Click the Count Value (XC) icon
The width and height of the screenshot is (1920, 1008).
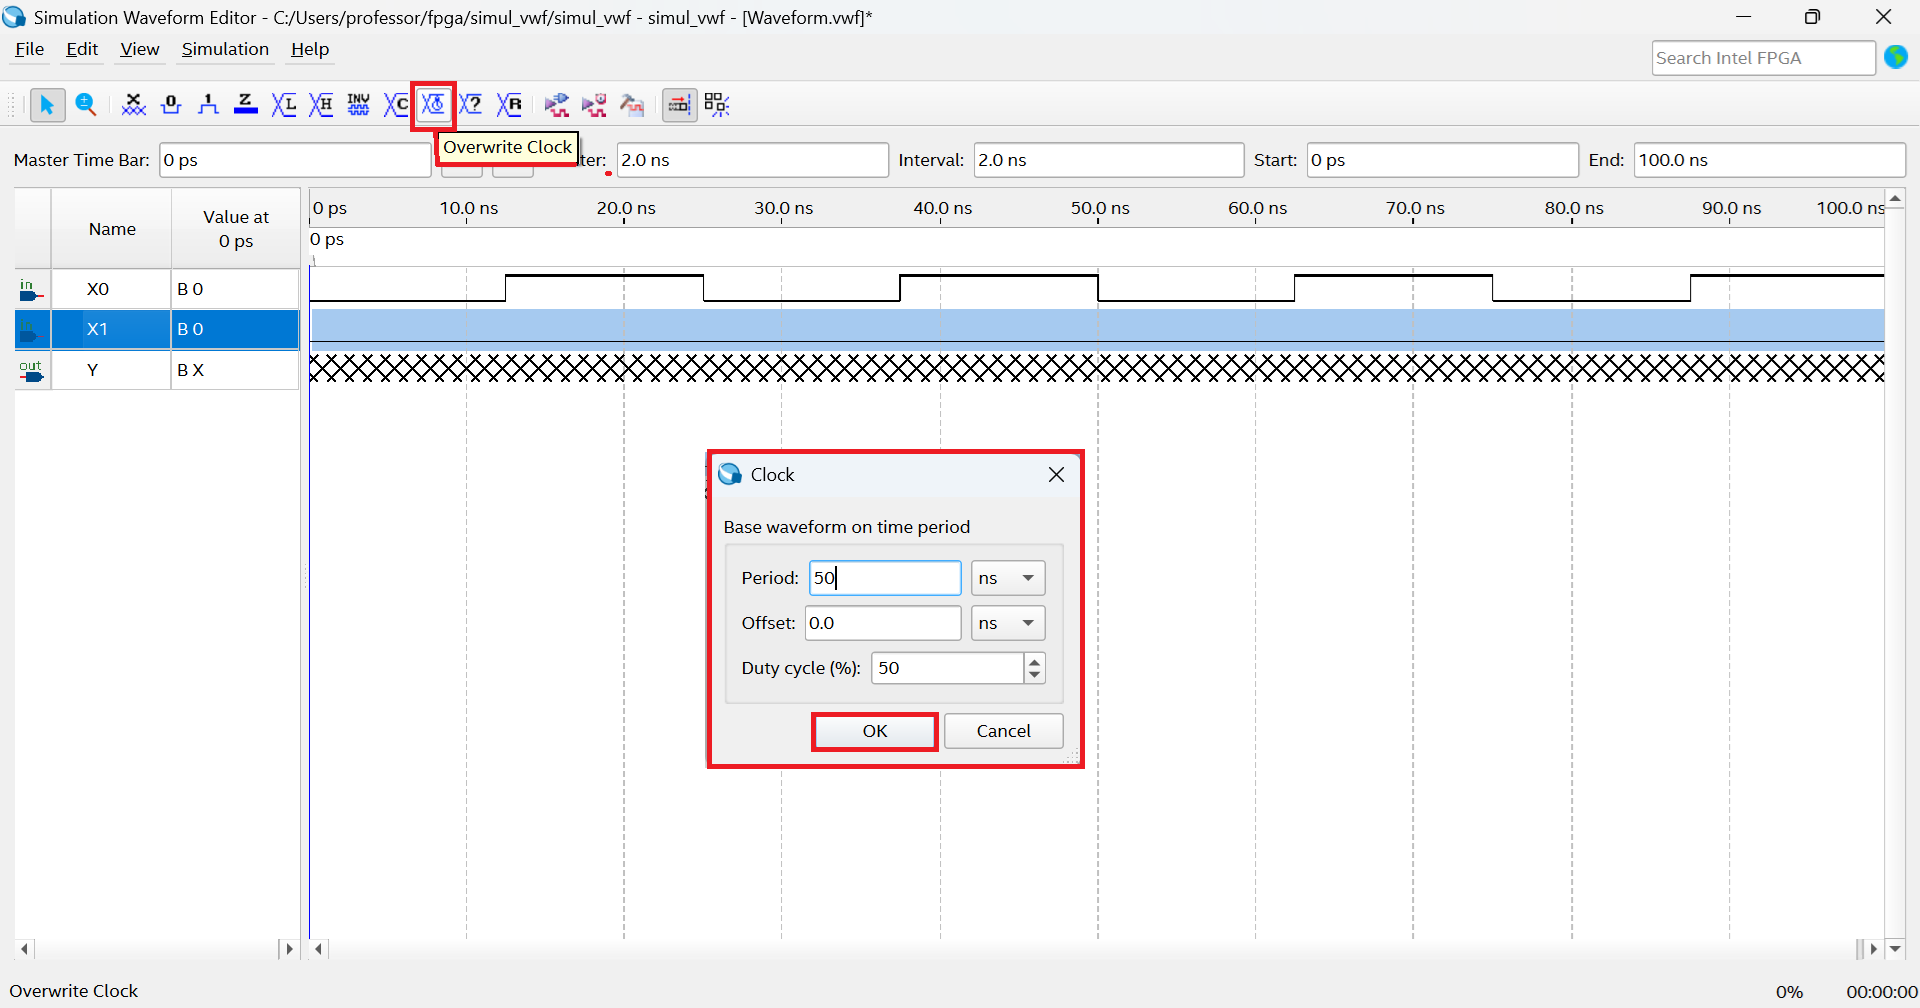pyautogui.click(x=396, y=105)
